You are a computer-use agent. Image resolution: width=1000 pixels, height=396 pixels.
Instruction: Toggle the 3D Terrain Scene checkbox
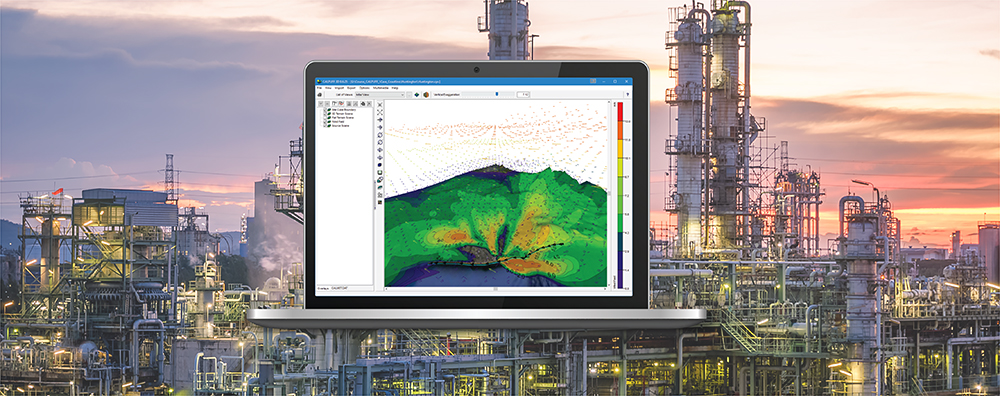[325, 114]
